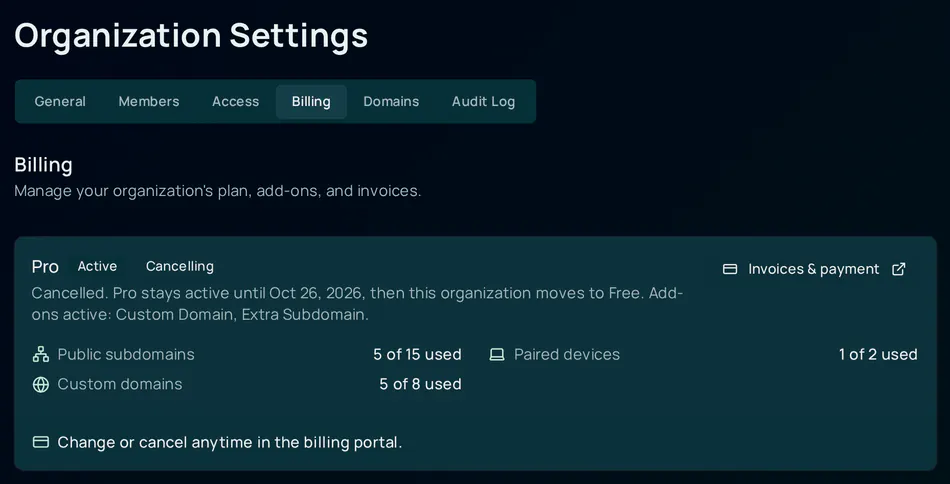Viewport: 950px width, 484px height.
Task: Click the '1 of 2 used' value
Action: (x=878, y=354)
